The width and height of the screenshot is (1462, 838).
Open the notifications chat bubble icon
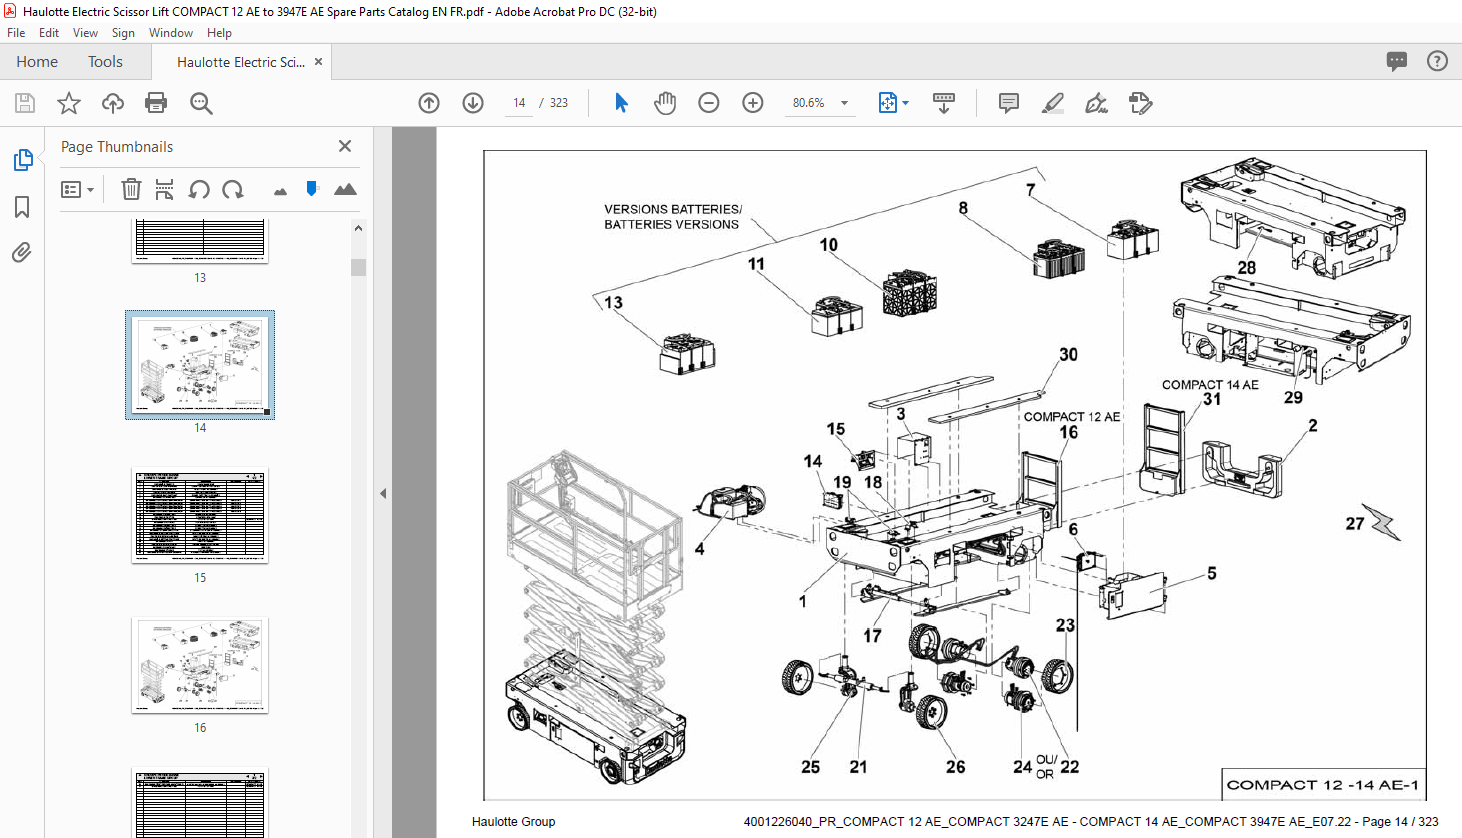point(1397,61)
